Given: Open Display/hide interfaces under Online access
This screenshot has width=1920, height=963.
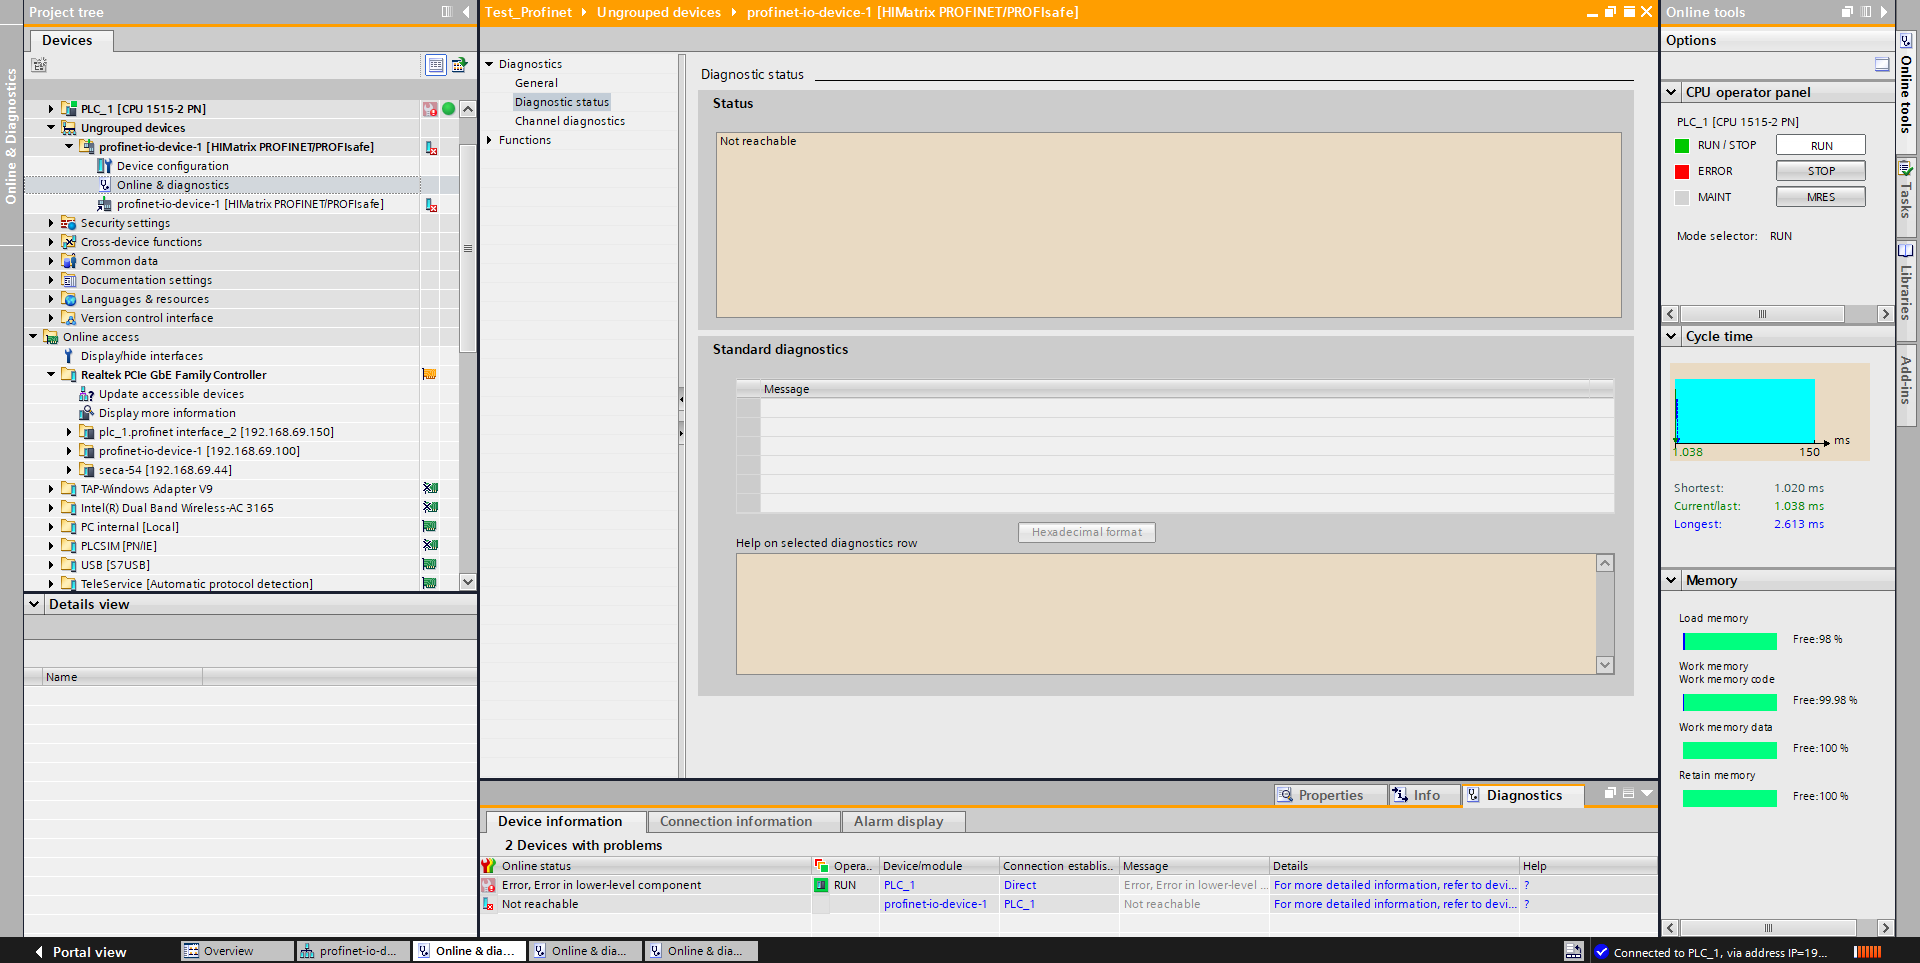Looking at the screenshot, I should tap(141, 356).
